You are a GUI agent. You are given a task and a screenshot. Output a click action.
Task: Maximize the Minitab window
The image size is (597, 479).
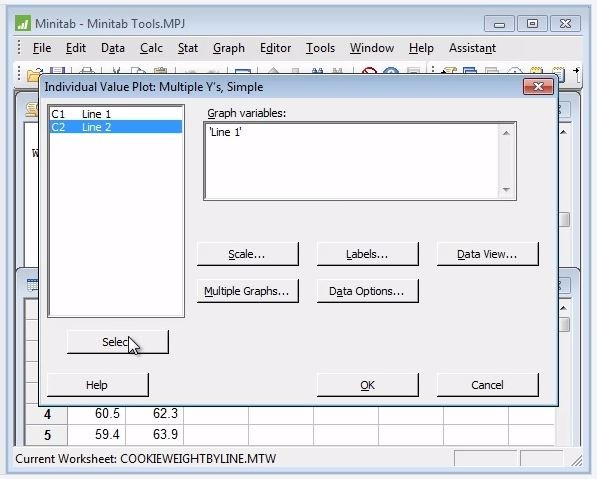click(x=532, y=24)
